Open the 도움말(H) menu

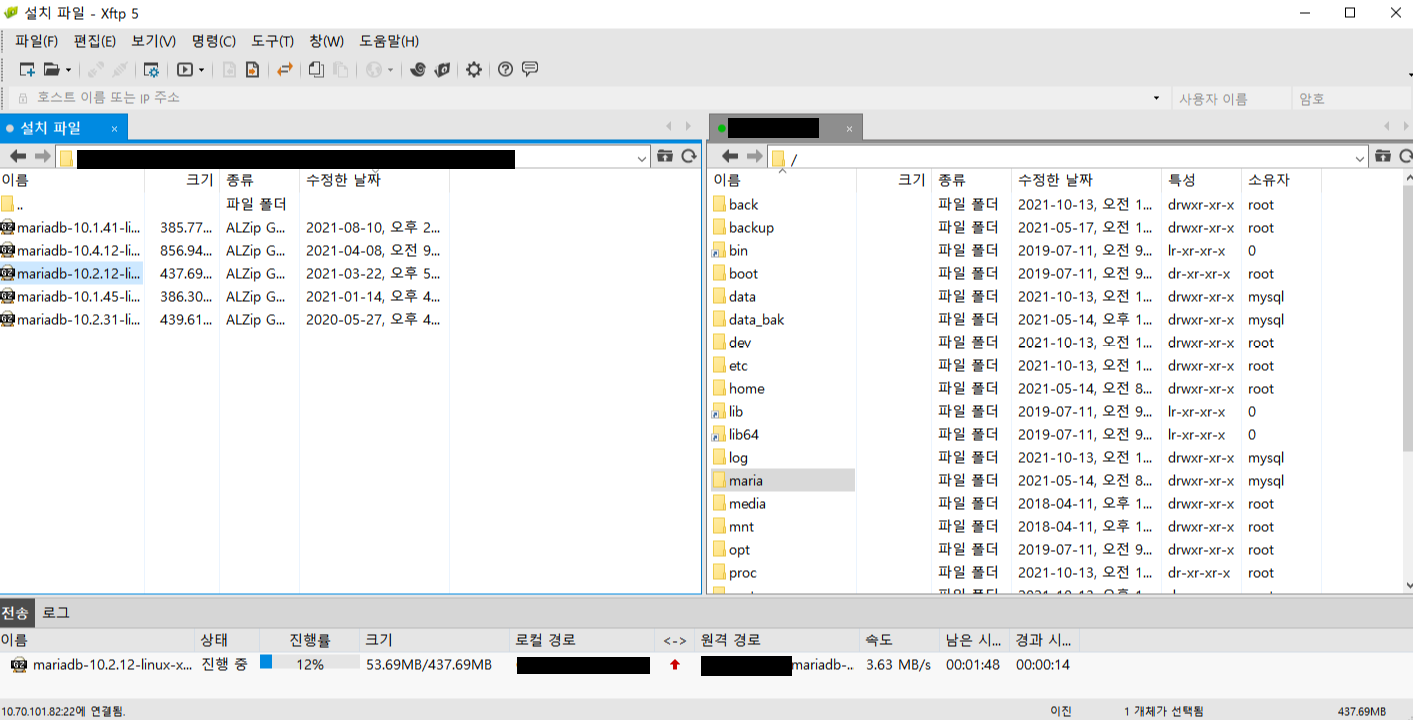pyautogui.click(x=389, y=41)
